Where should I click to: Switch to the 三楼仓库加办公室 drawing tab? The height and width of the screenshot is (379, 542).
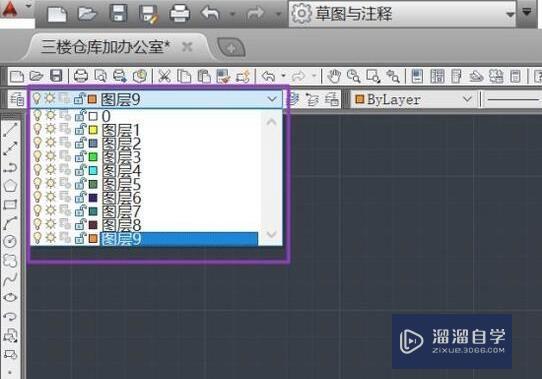[x=105, y=47]
